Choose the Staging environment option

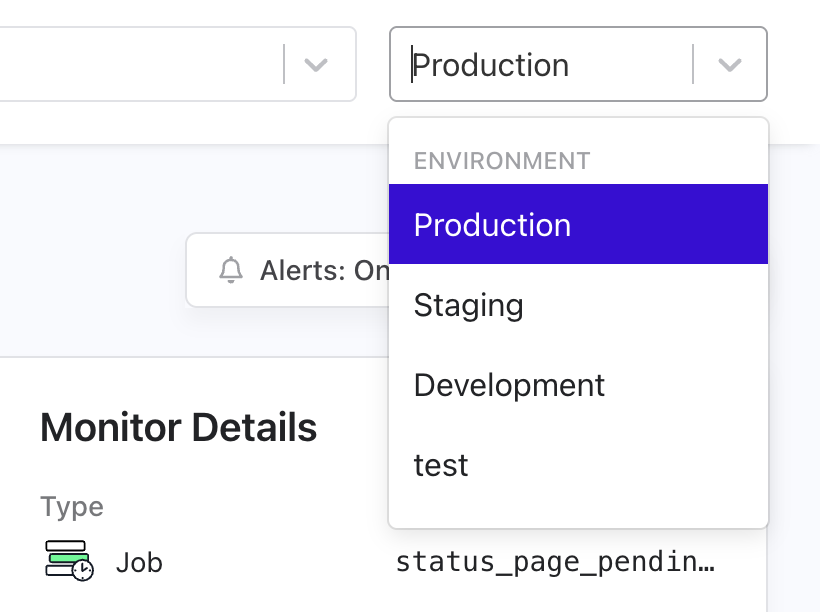pyautogui.click(x=578, y=304)
